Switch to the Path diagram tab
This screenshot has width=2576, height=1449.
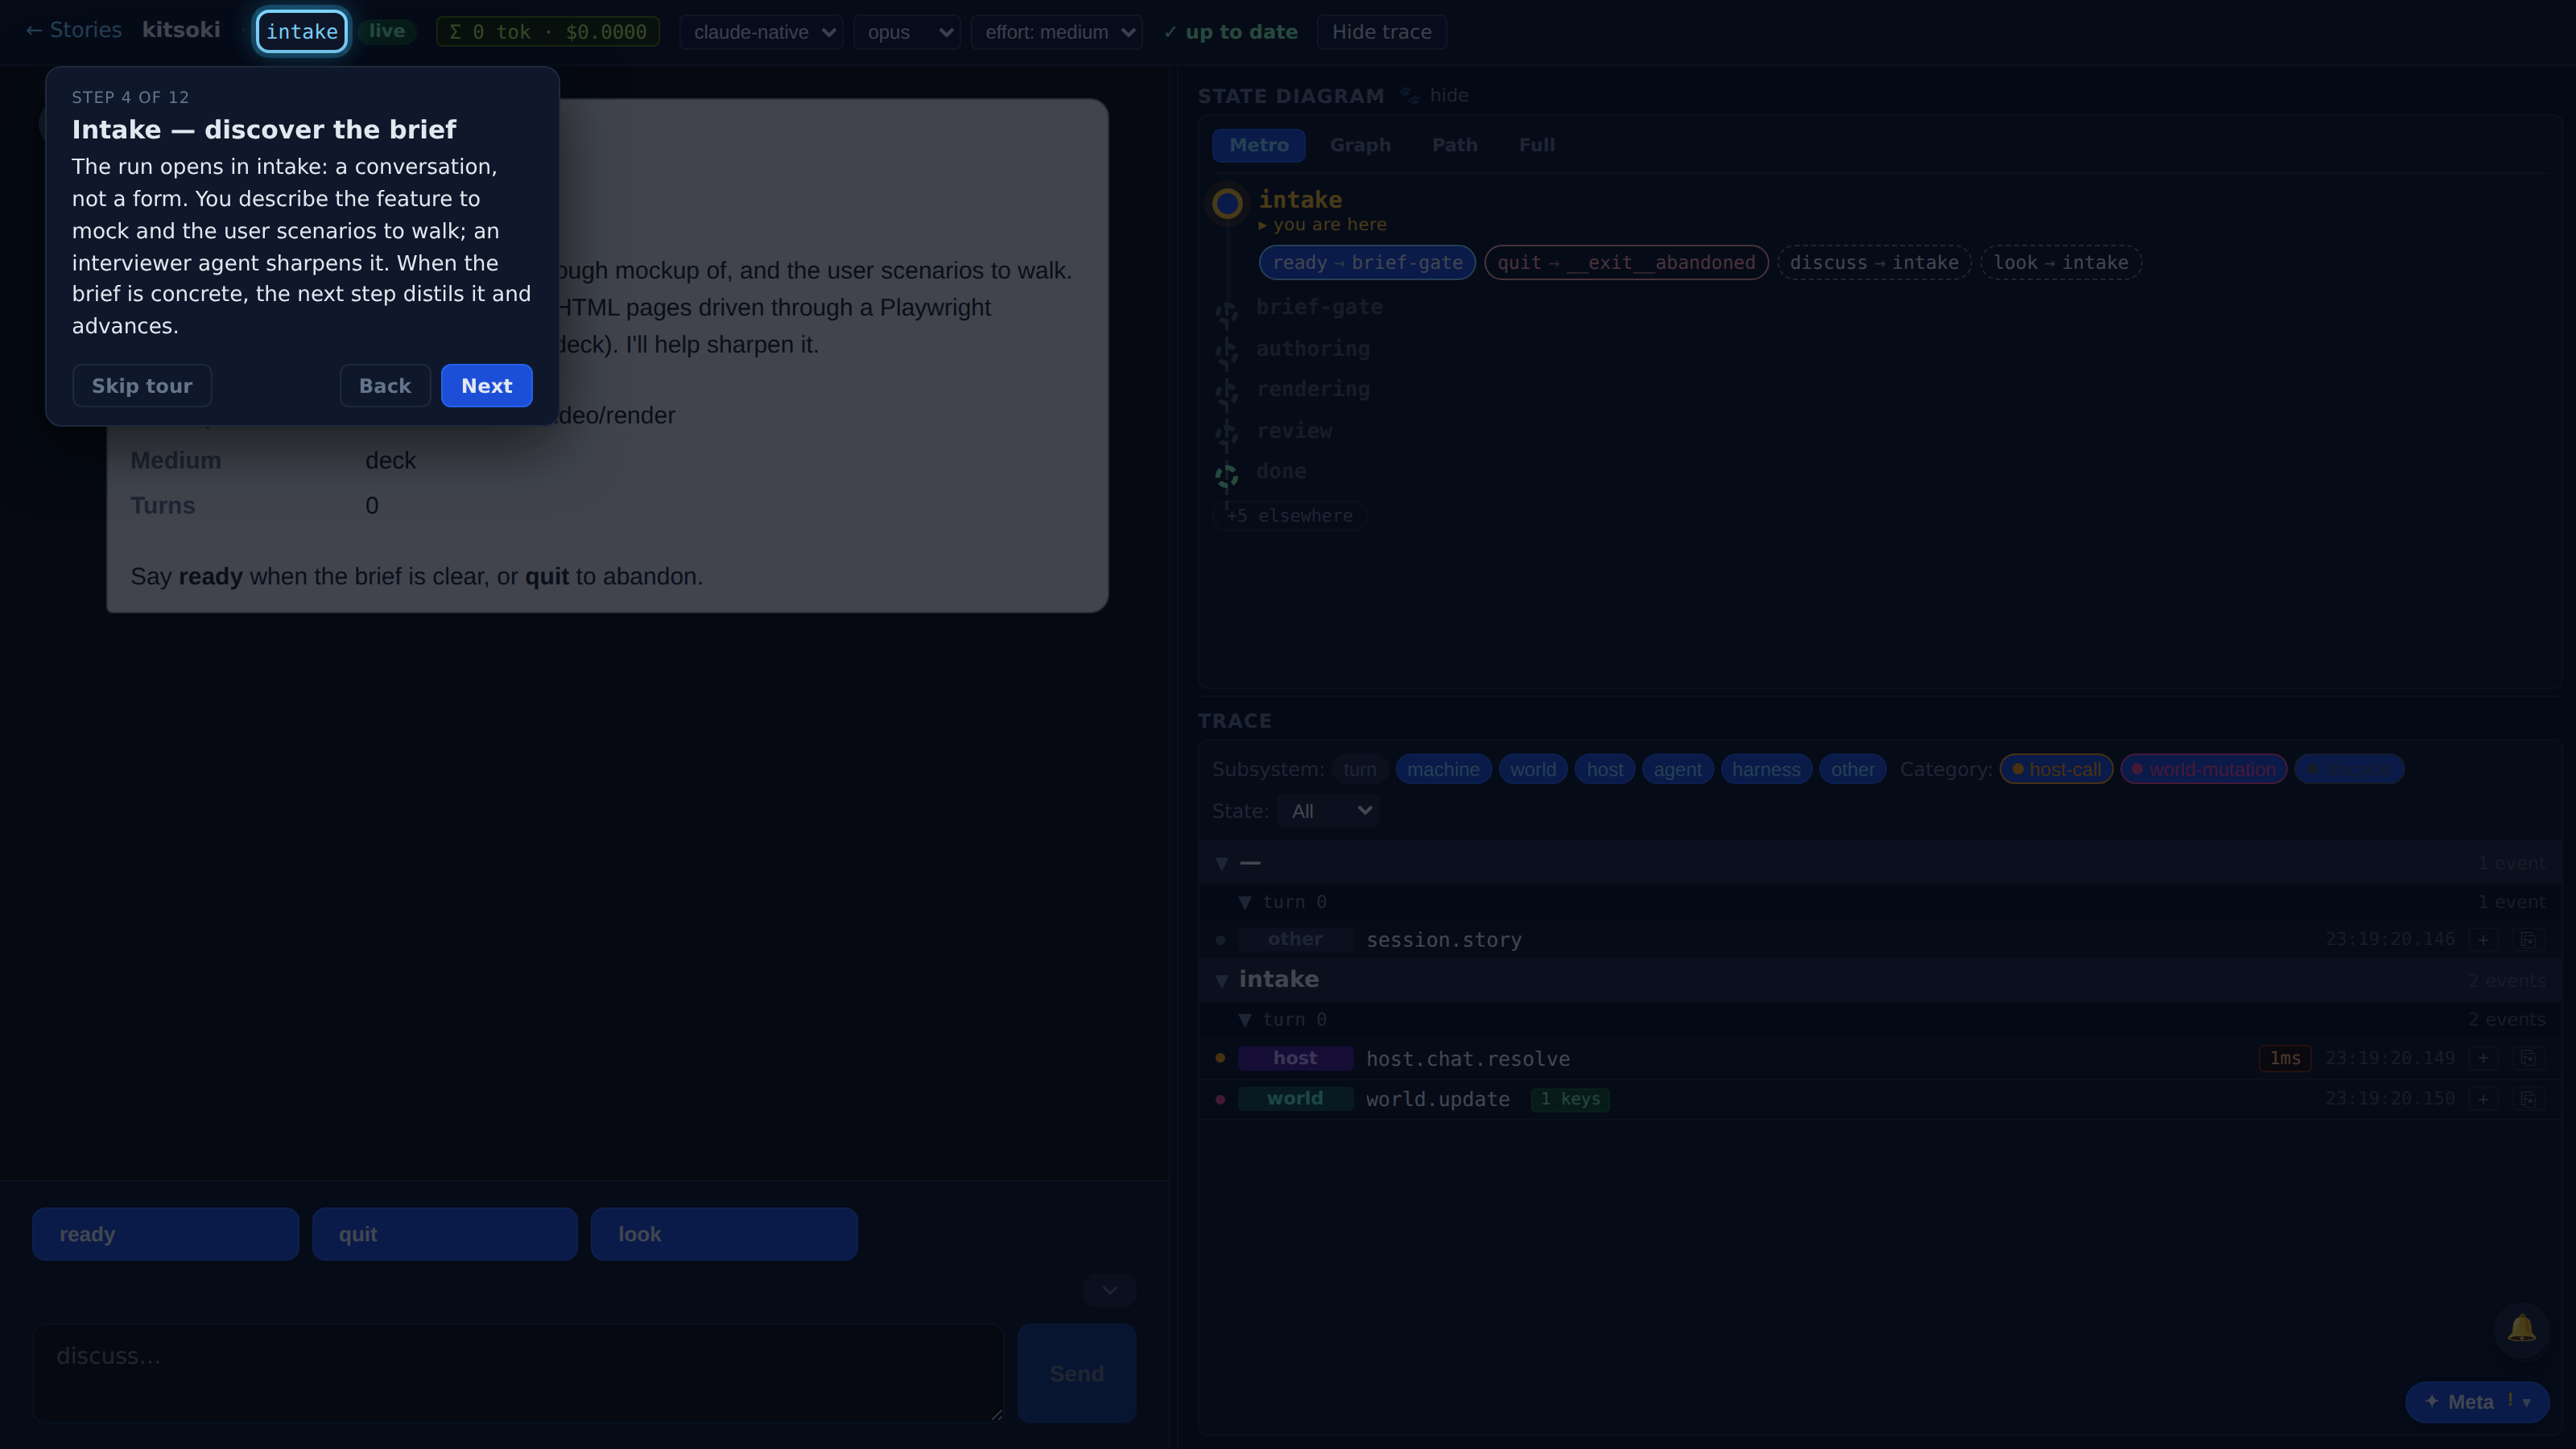pos(1454,145)
